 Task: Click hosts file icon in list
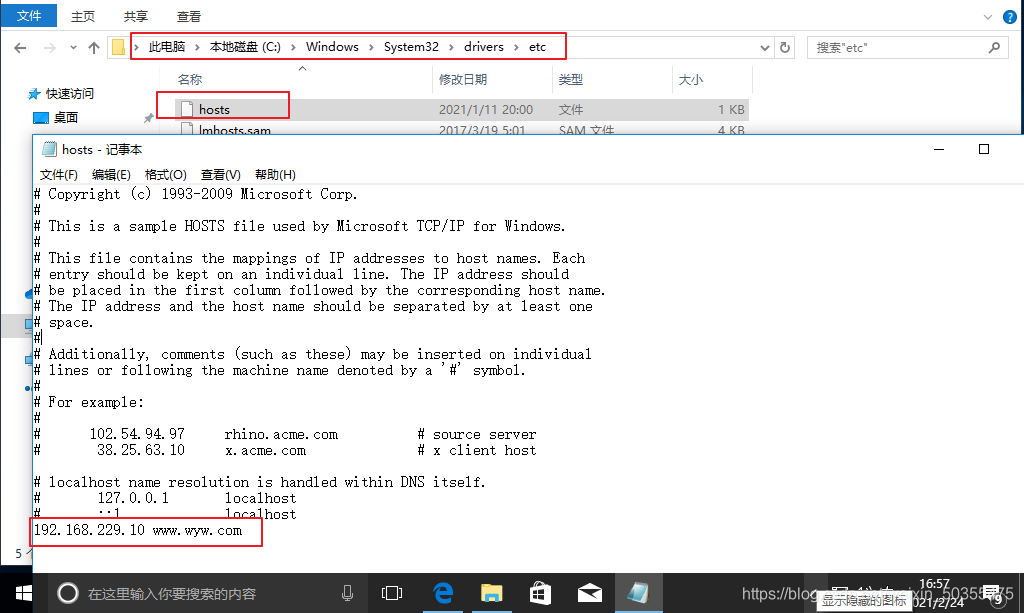pos(187,109)
